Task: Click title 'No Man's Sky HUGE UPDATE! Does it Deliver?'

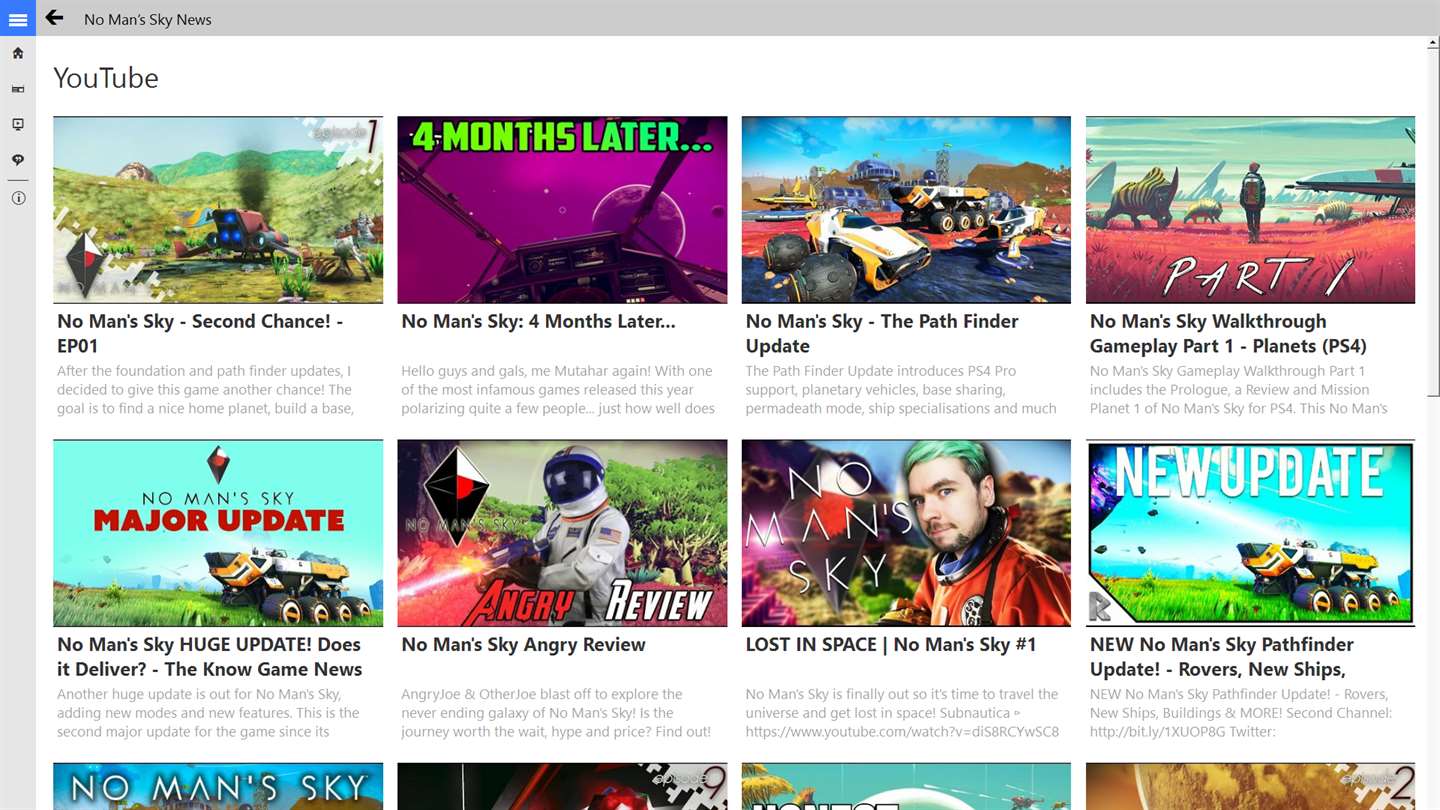Action: [209, 657]
